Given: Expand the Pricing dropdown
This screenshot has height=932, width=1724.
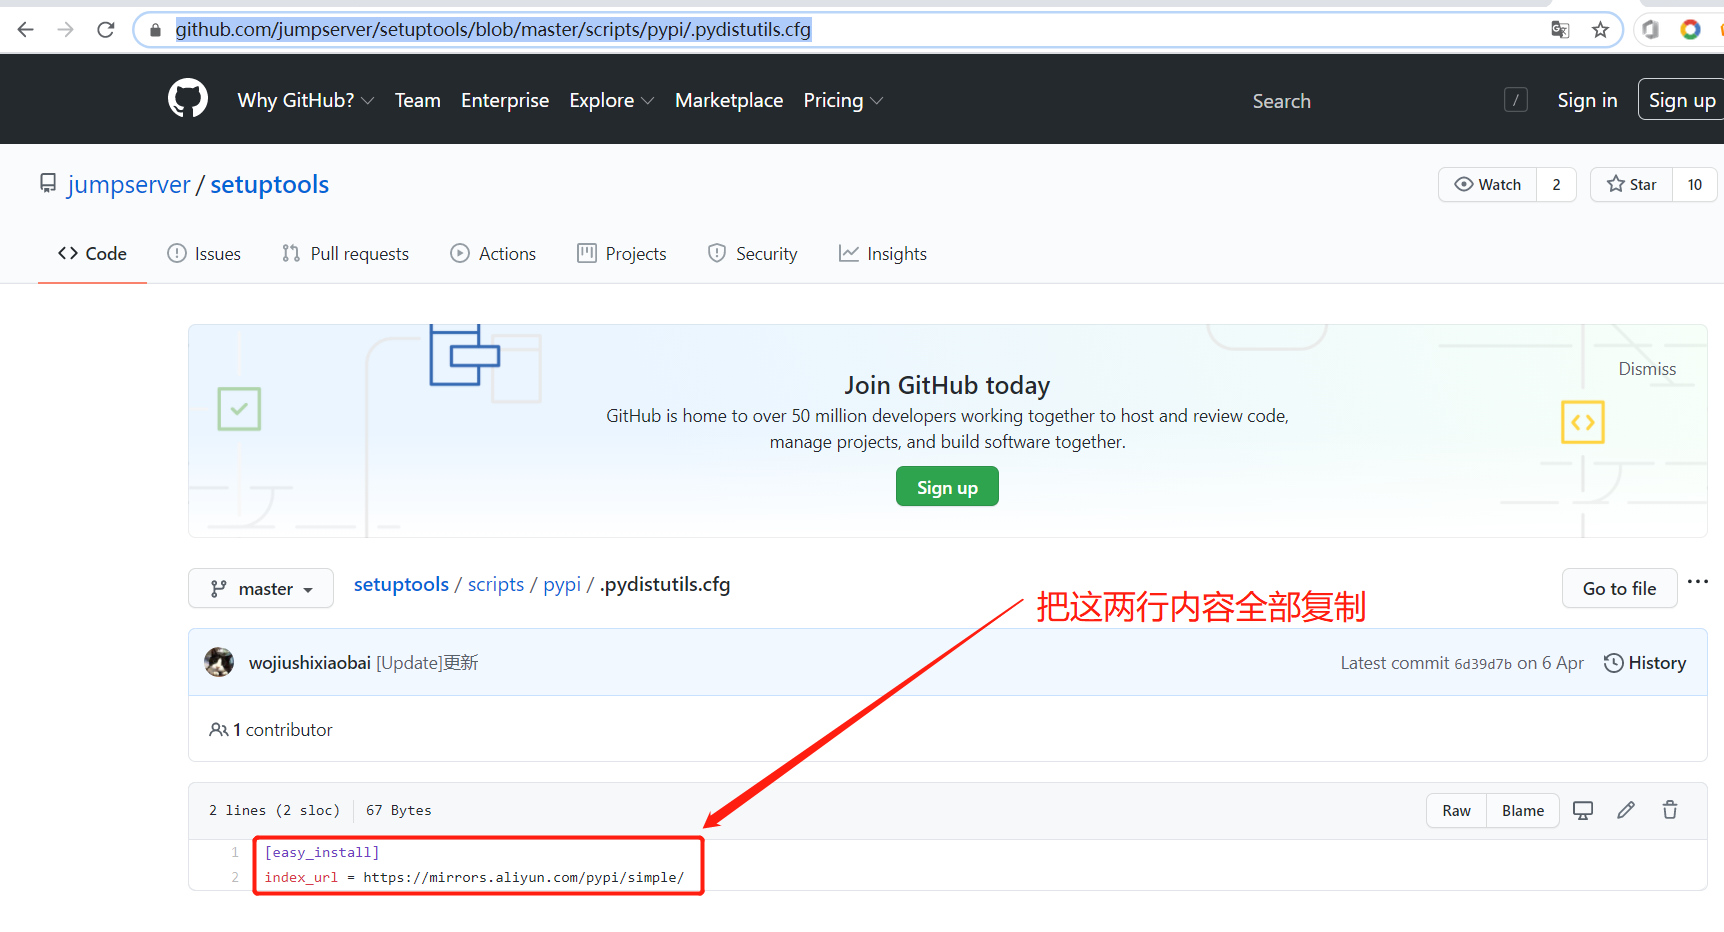Looking at the screenshot, I should [x=843, y=100].
